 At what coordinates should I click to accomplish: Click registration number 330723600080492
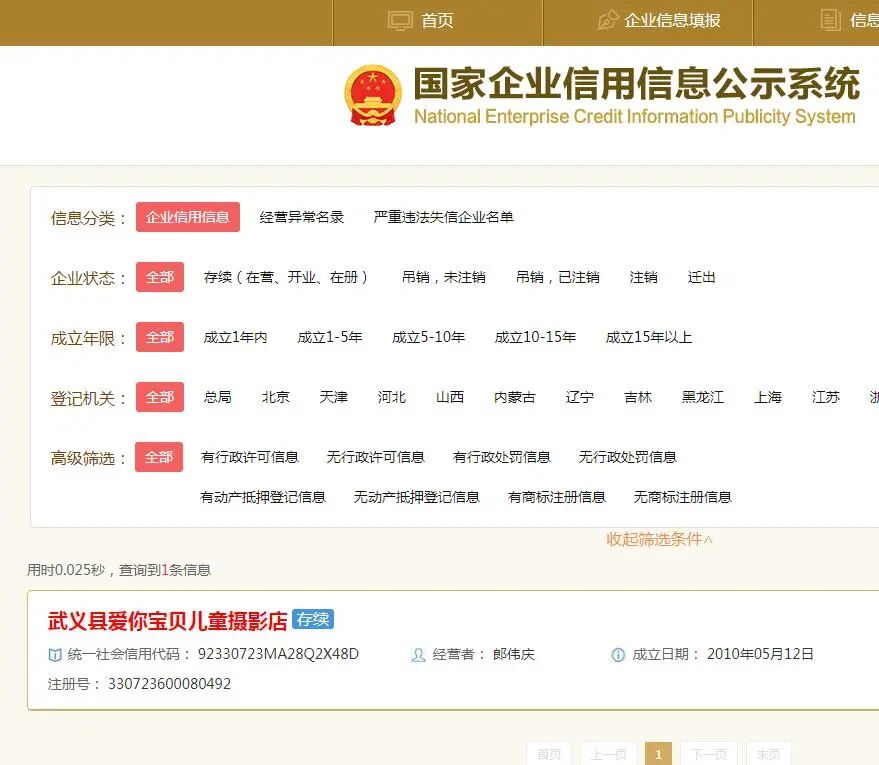[169, 684]
